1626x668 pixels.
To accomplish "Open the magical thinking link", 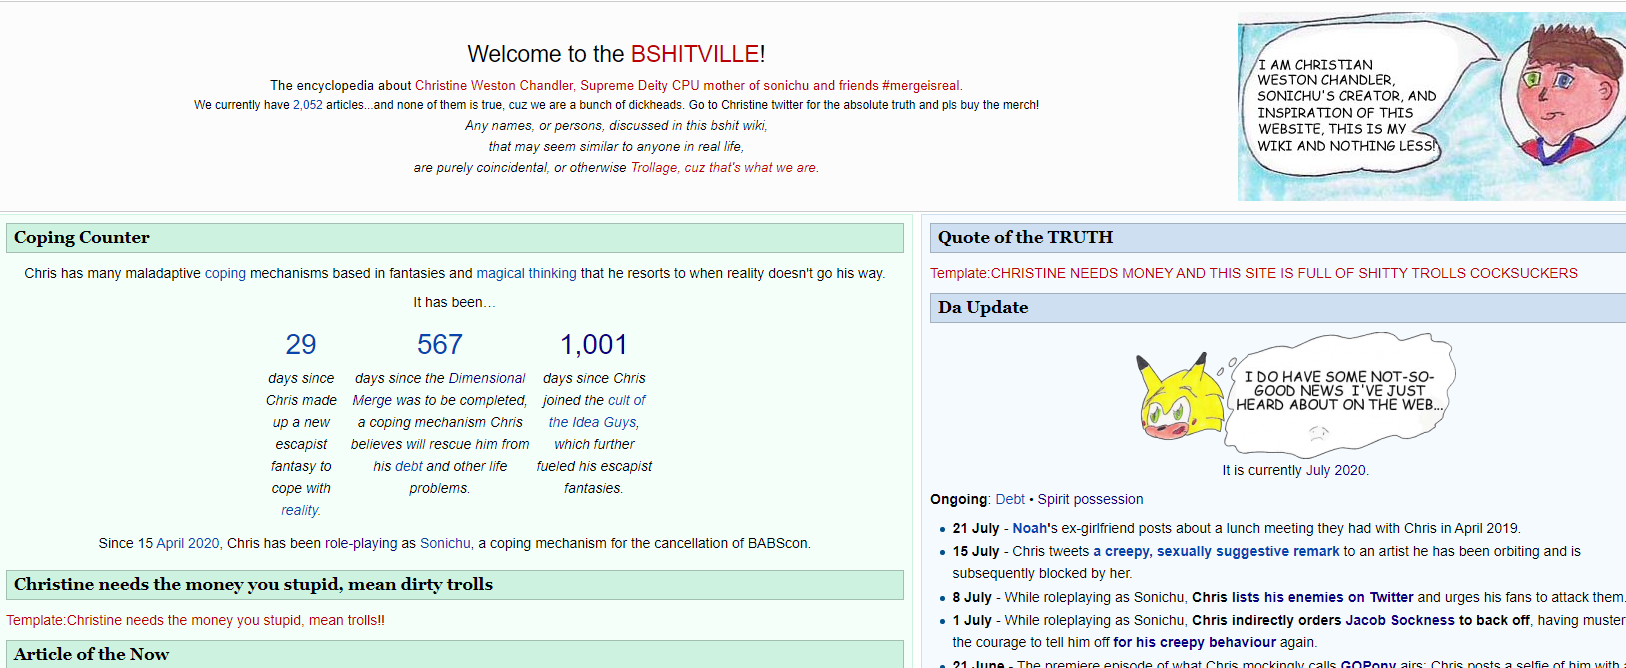I will tap(526, 273).
